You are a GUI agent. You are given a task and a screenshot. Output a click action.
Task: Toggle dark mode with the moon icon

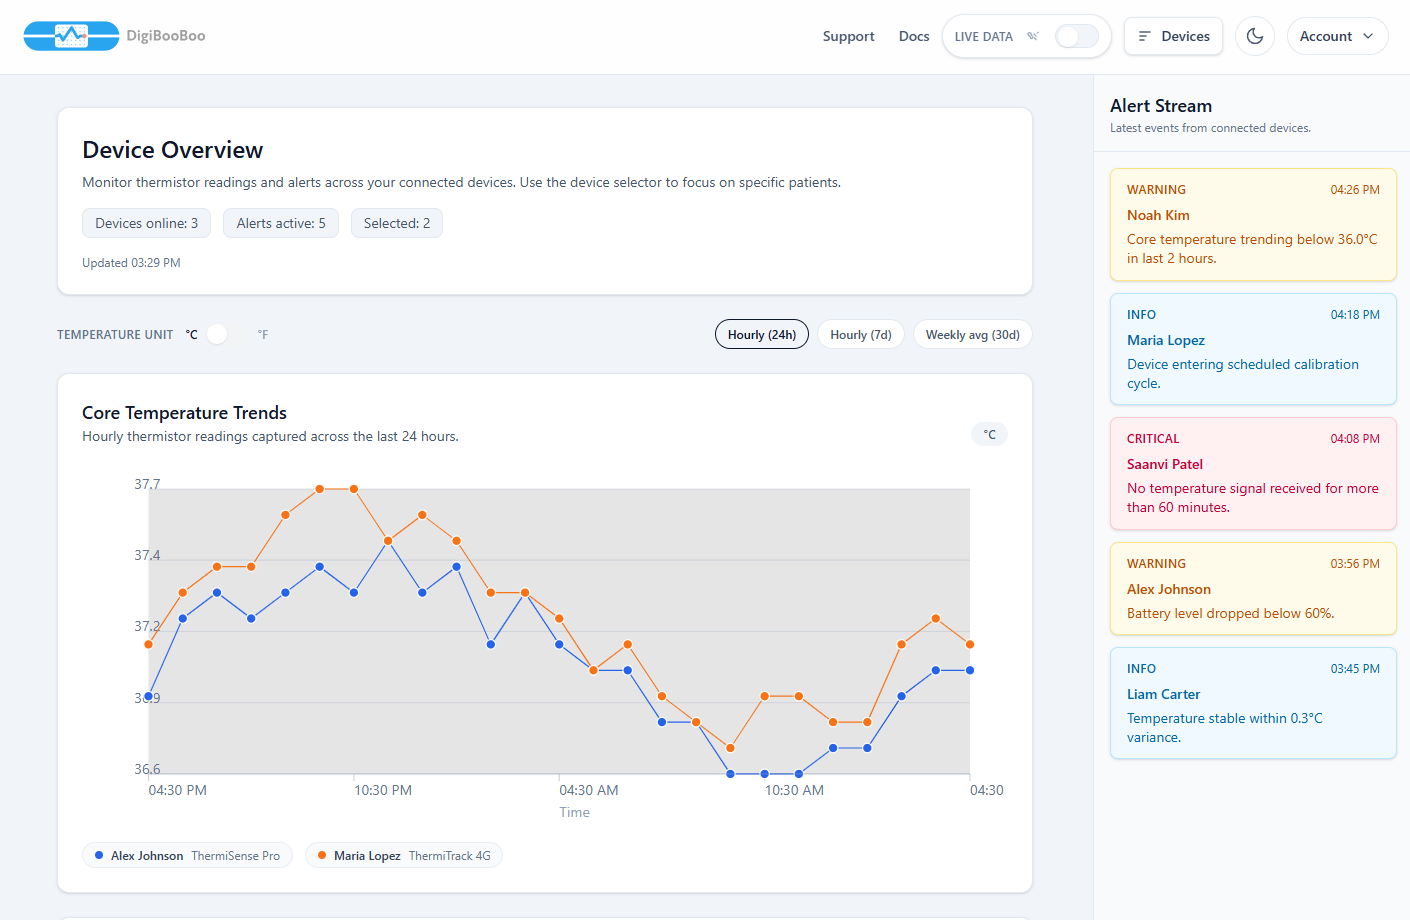(x=1254, y=35)
